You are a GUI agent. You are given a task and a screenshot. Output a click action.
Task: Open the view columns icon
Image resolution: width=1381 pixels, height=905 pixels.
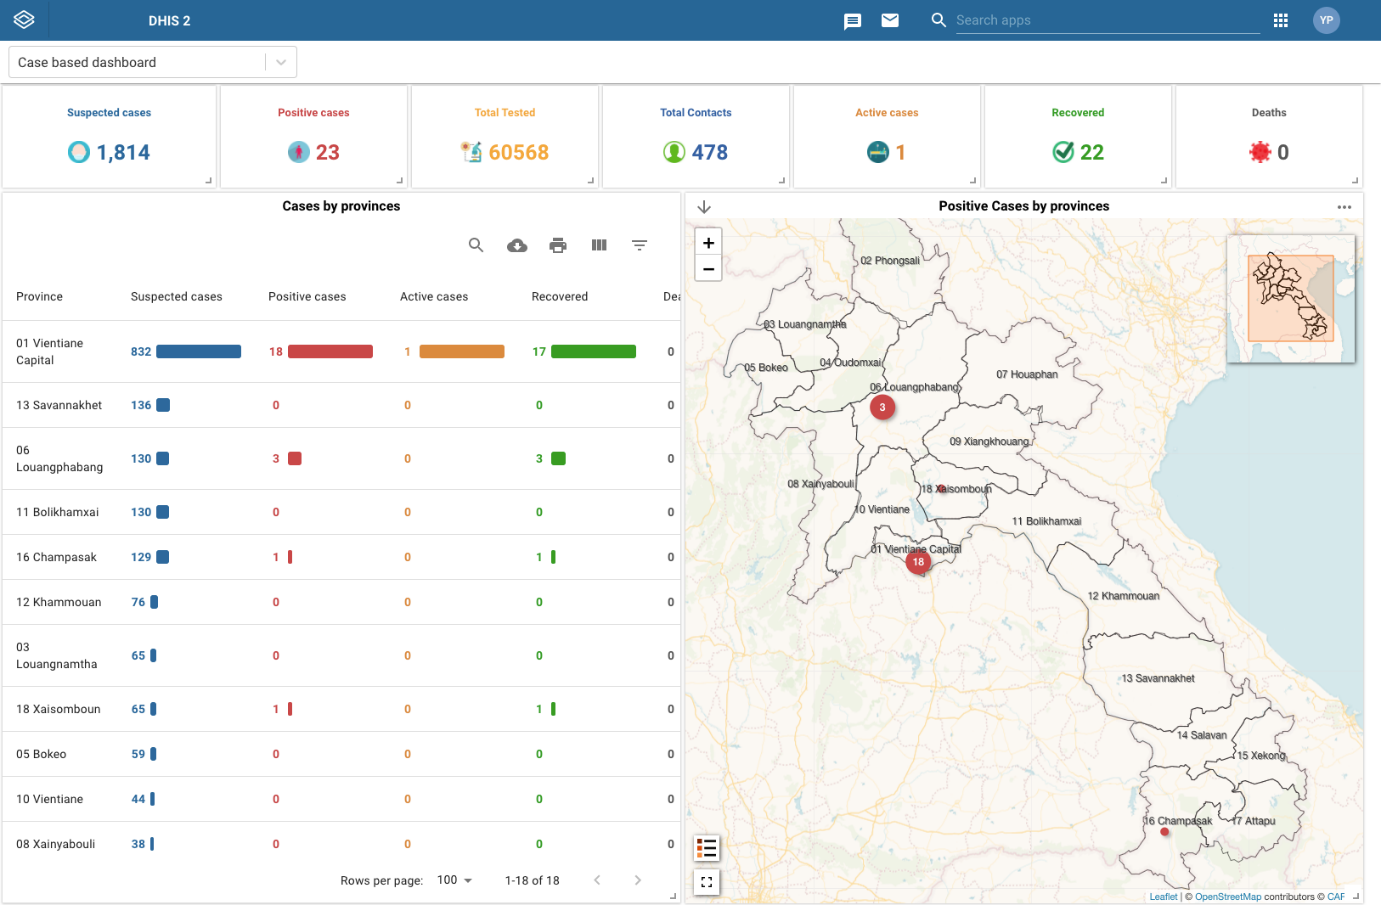[599, 245]
